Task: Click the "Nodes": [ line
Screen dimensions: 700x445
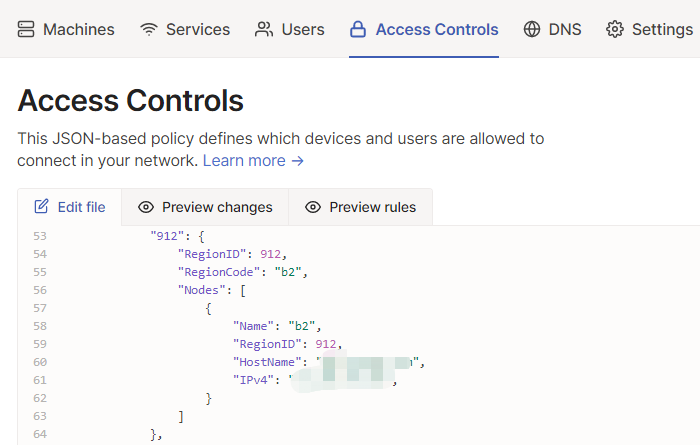Action: 212,291
